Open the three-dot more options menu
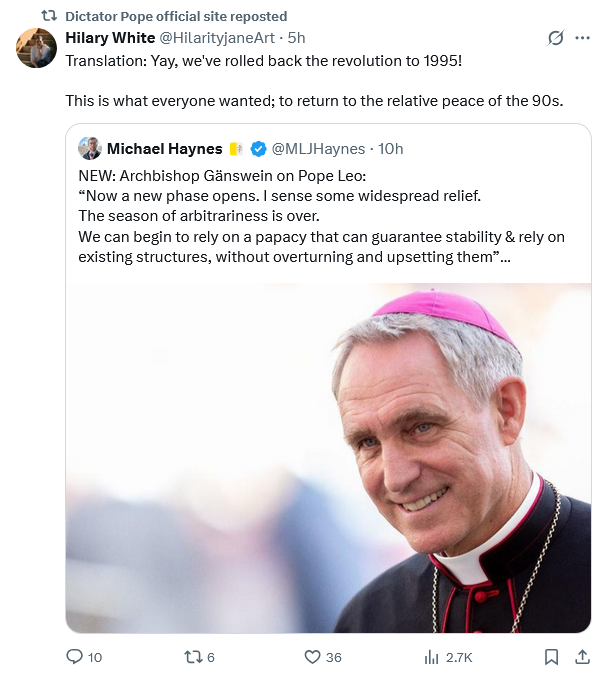Screen dimensions: 609x679 [583, 38]
